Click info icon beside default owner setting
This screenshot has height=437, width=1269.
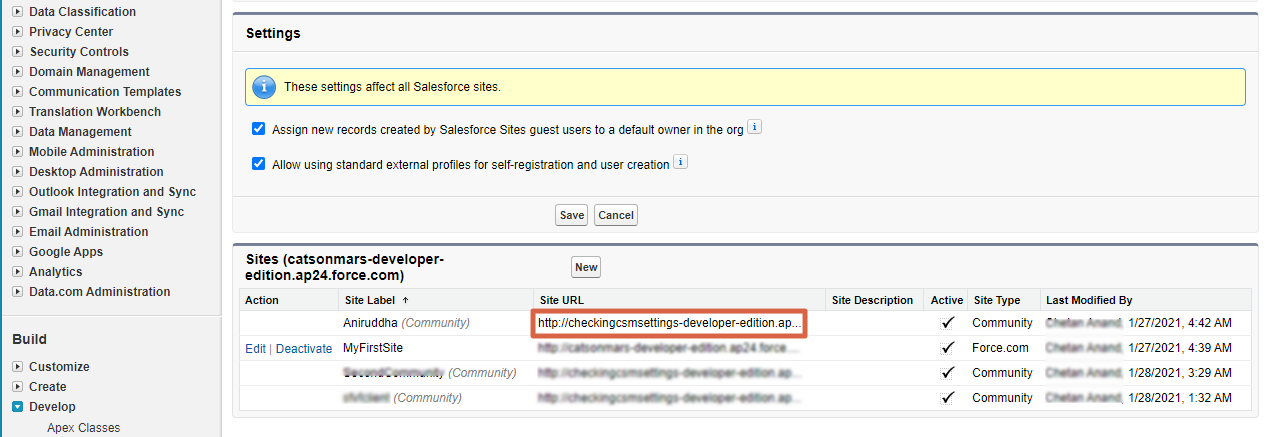[x=755, y=128]
